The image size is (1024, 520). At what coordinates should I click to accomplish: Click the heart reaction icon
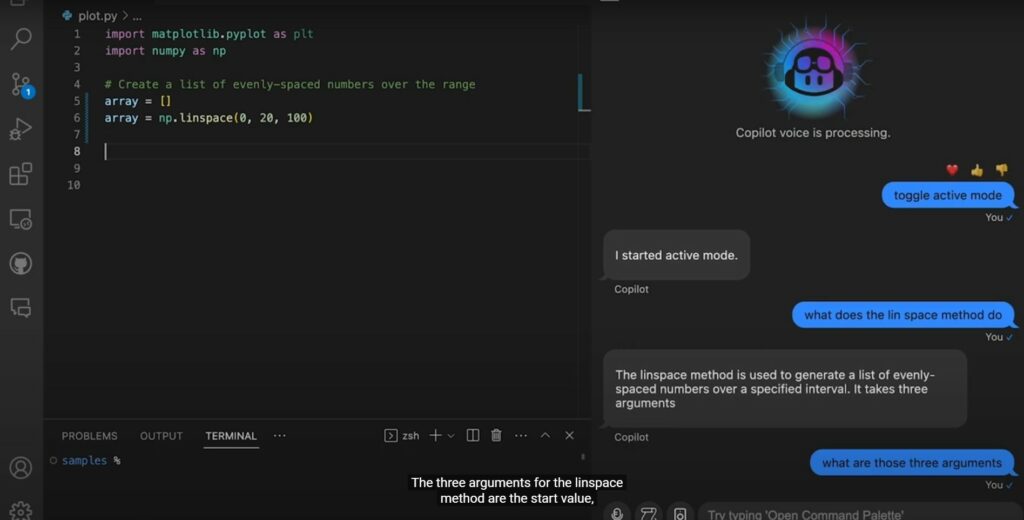tap(952, 170)
